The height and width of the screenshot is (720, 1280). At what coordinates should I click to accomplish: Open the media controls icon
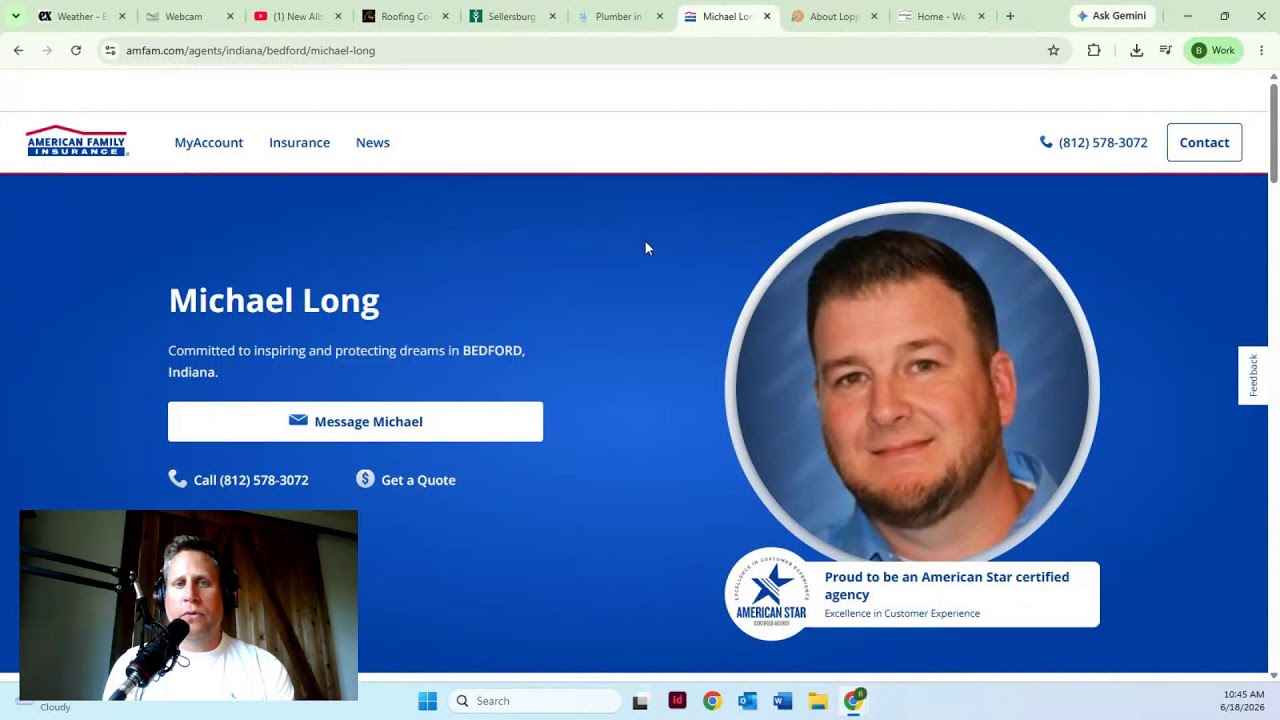pos(1165,50)
